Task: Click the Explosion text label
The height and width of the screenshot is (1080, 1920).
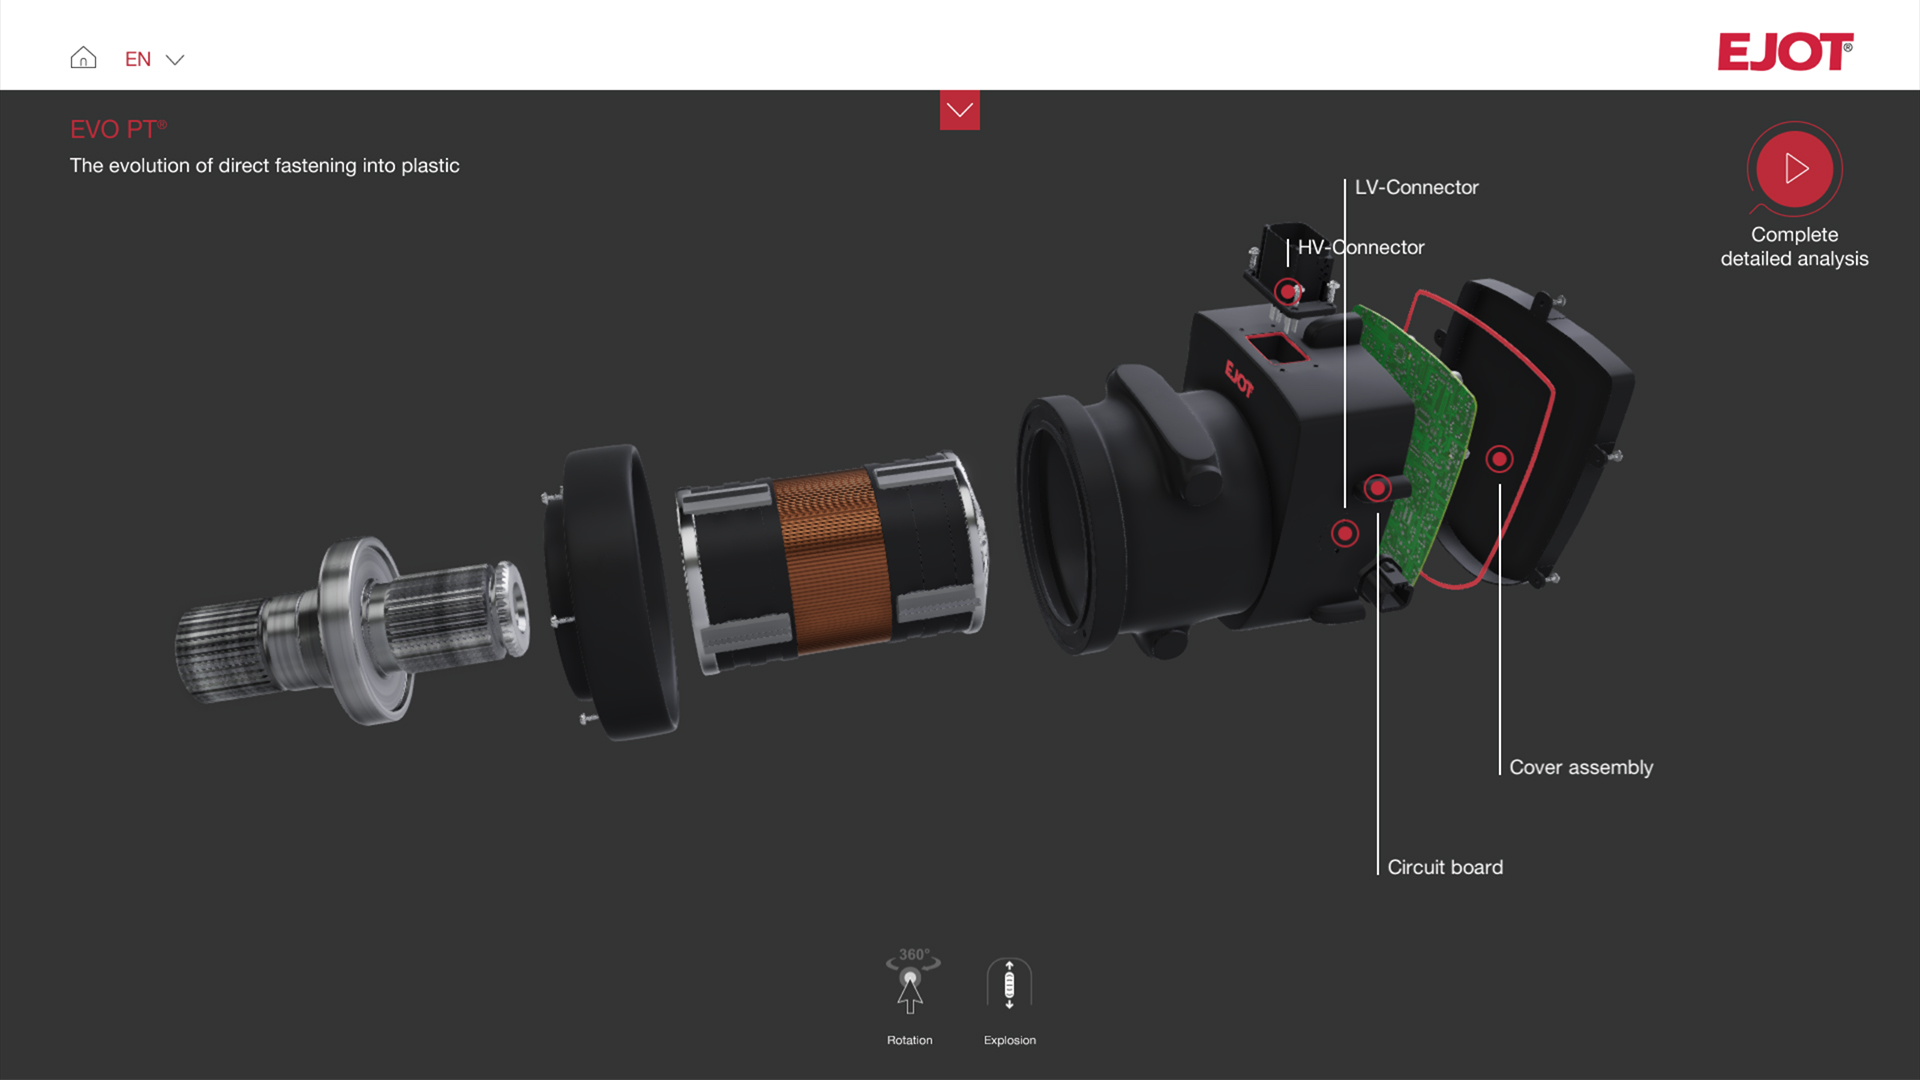Action: pos(1009,1040)
